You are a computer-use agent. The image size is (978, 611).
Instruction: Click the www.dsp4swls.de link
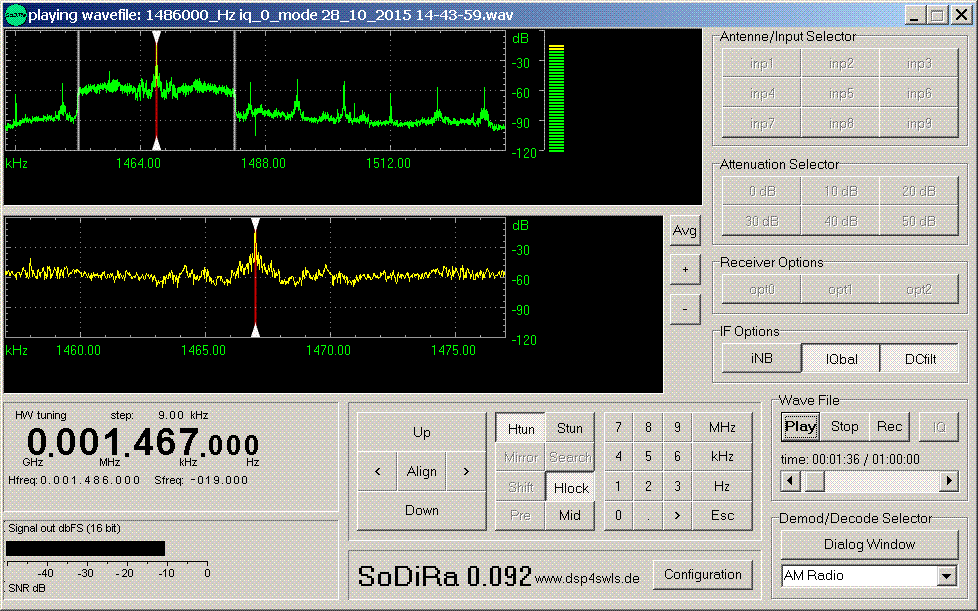pos(587,579)
